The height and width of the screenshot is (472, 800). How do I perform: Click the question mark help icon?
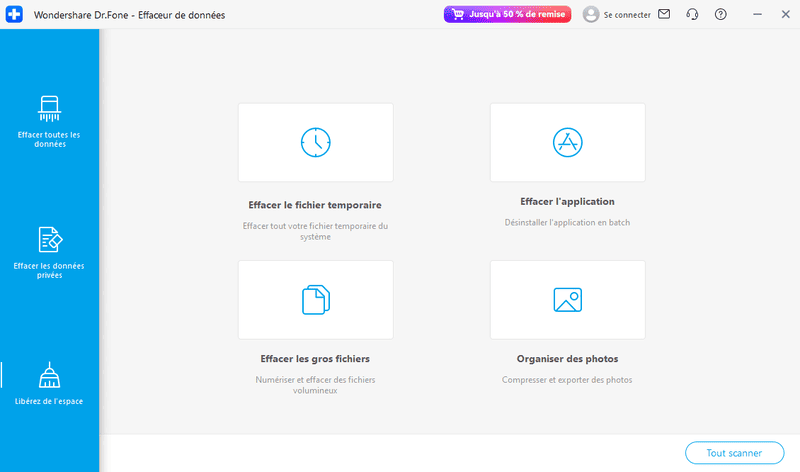[x=721, y=15]
